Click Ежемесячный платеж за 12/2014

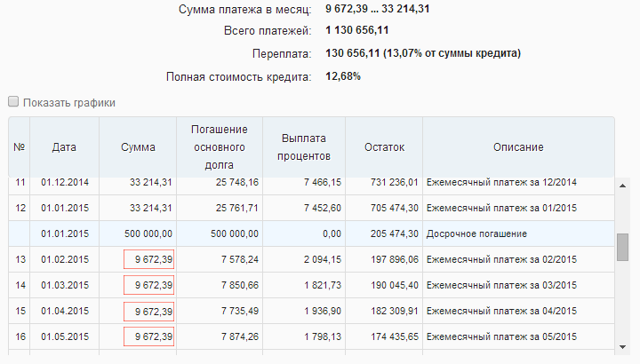click(502, 182)
